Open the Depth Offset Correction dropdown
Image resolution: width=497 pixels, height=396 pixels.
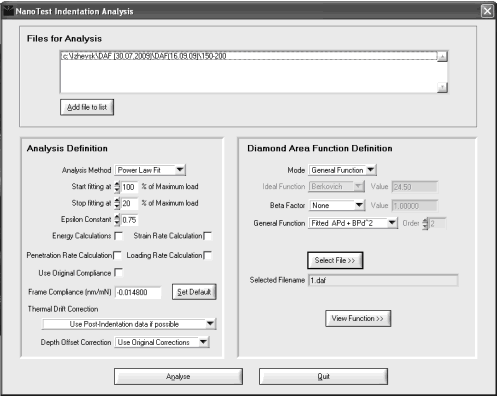click(162, 342)
